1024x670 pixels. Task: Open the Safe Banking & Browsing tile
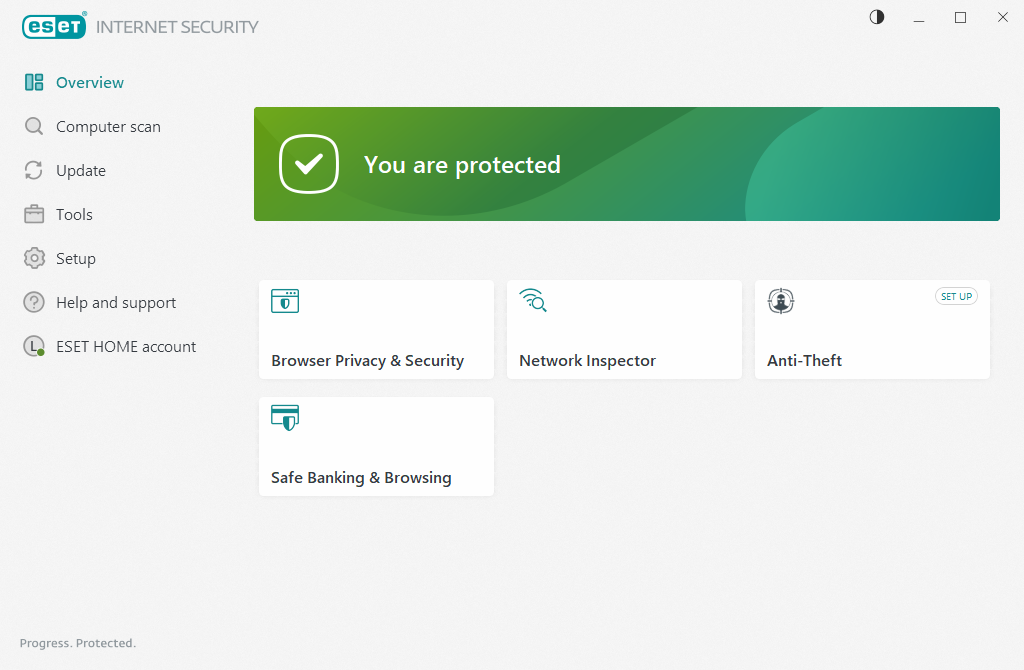click(x=376, y=446)
